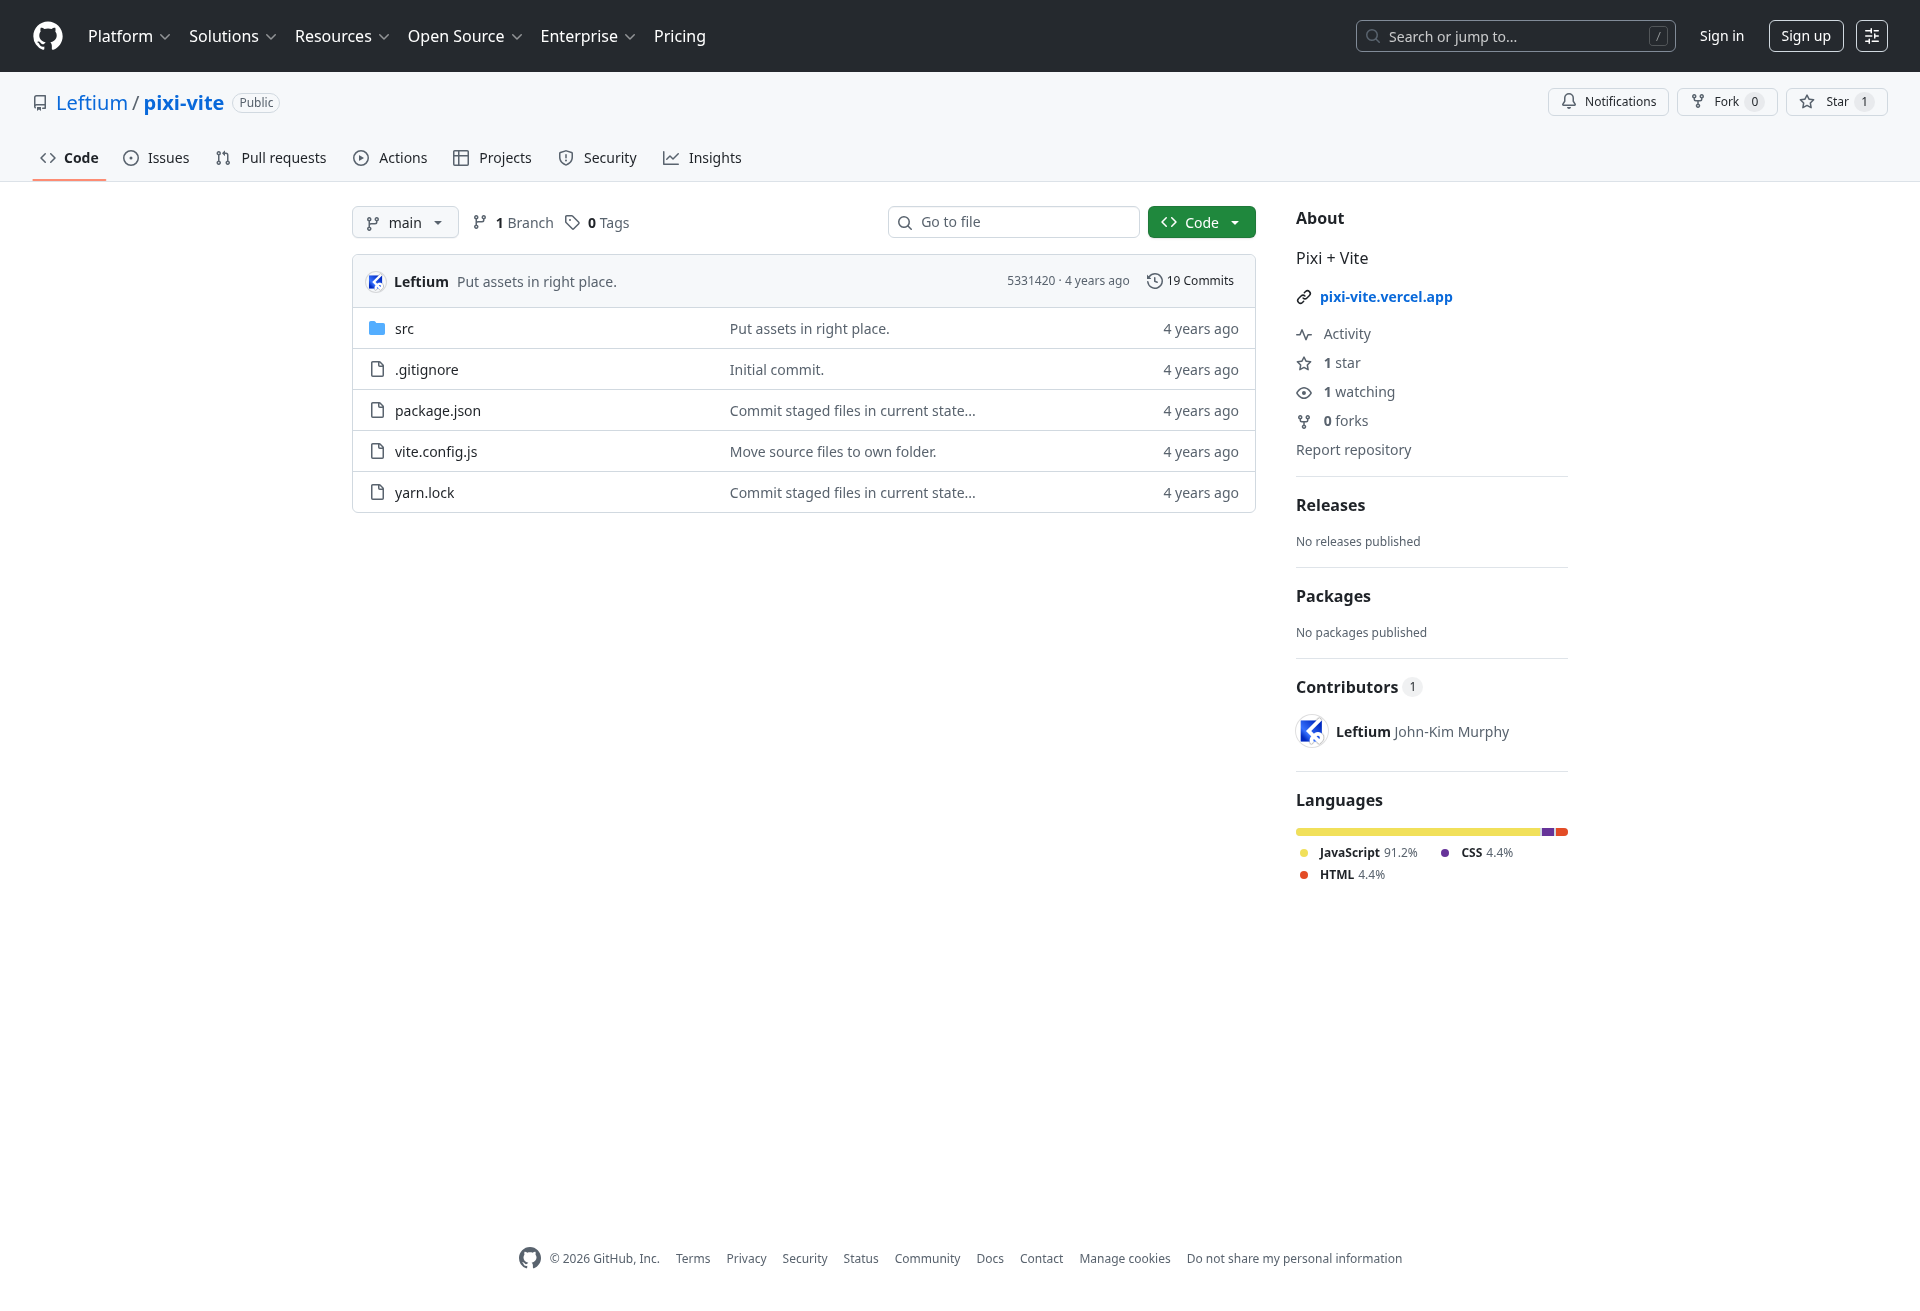Click the Go to file input

pos(1014,222)
